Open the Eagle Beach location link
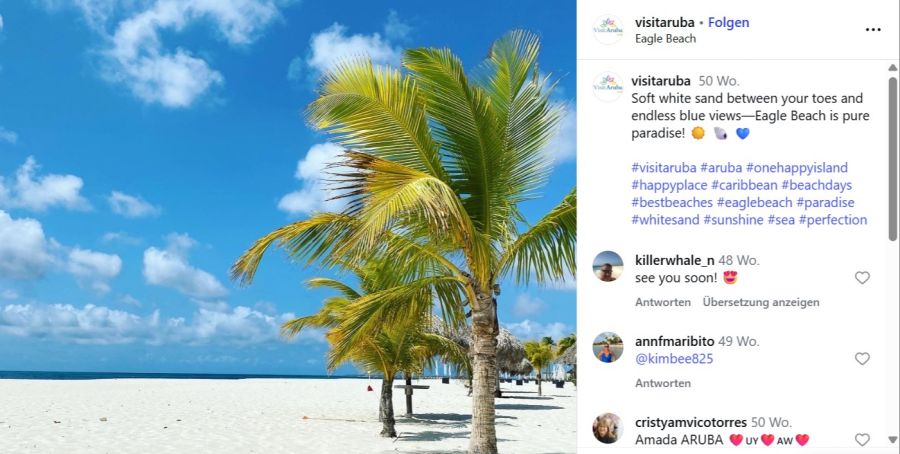This screenshot has height=454, width=900. [665, 38]
